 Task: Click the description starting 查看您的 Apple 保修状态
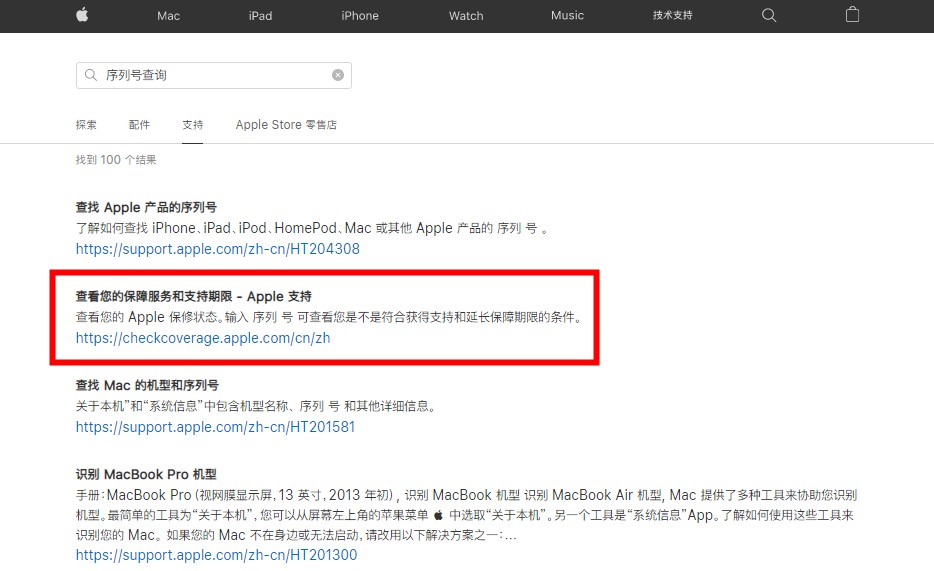coord(328,317)
